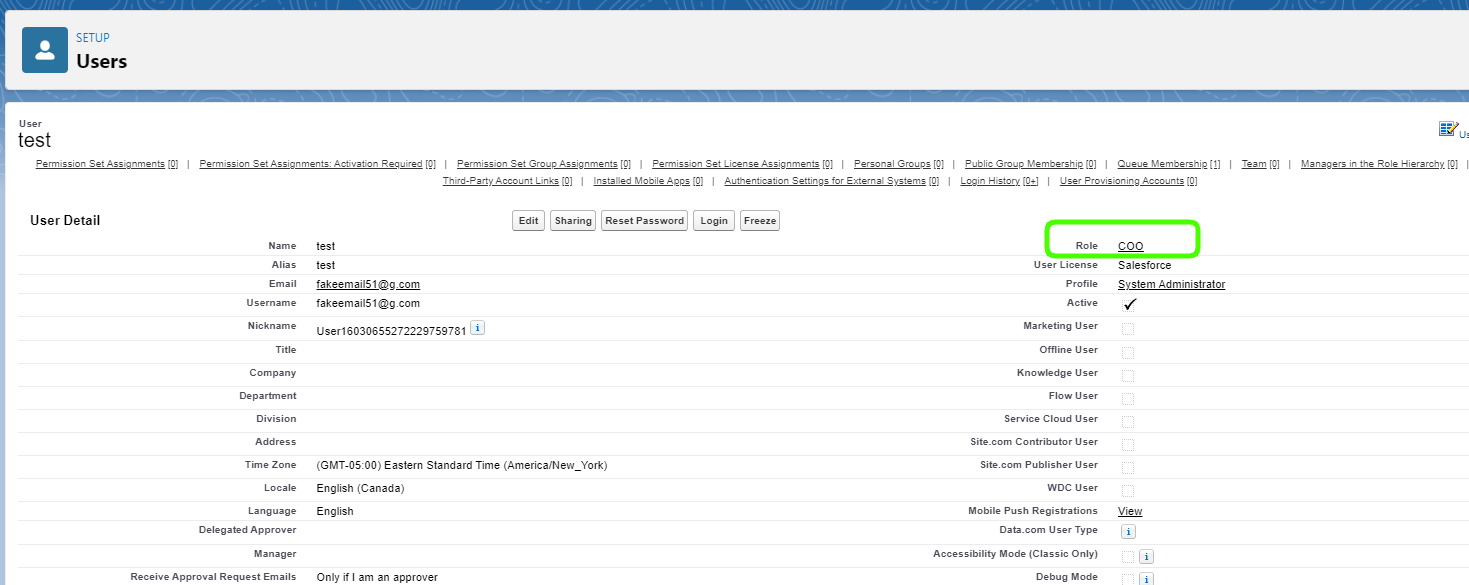Select the Alias value test
Screen dimensions: 1469x585
326,266
